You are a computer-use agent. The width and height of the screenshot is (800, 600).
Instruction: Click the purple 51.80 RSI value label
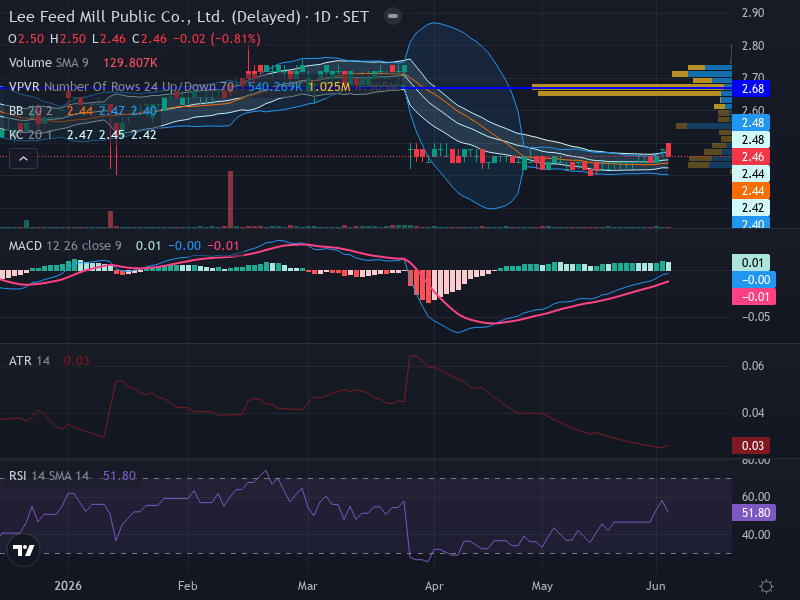click(754, 513)
